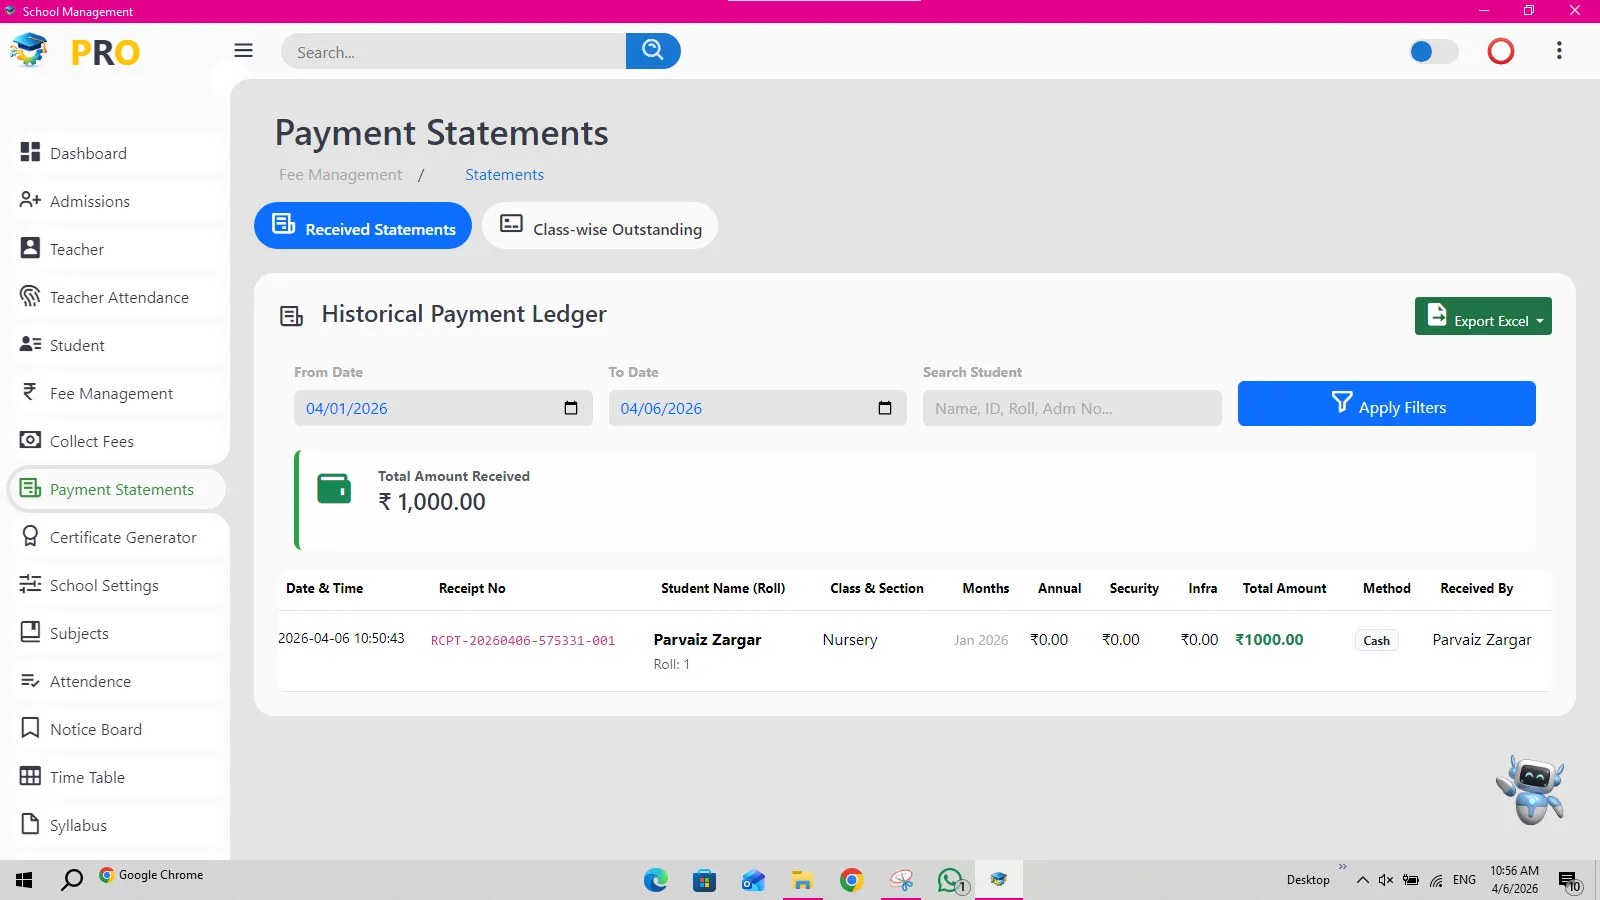Switch to Received Statements tab
This screenshot has width=1600, height=900.
[x=363, y=226]
